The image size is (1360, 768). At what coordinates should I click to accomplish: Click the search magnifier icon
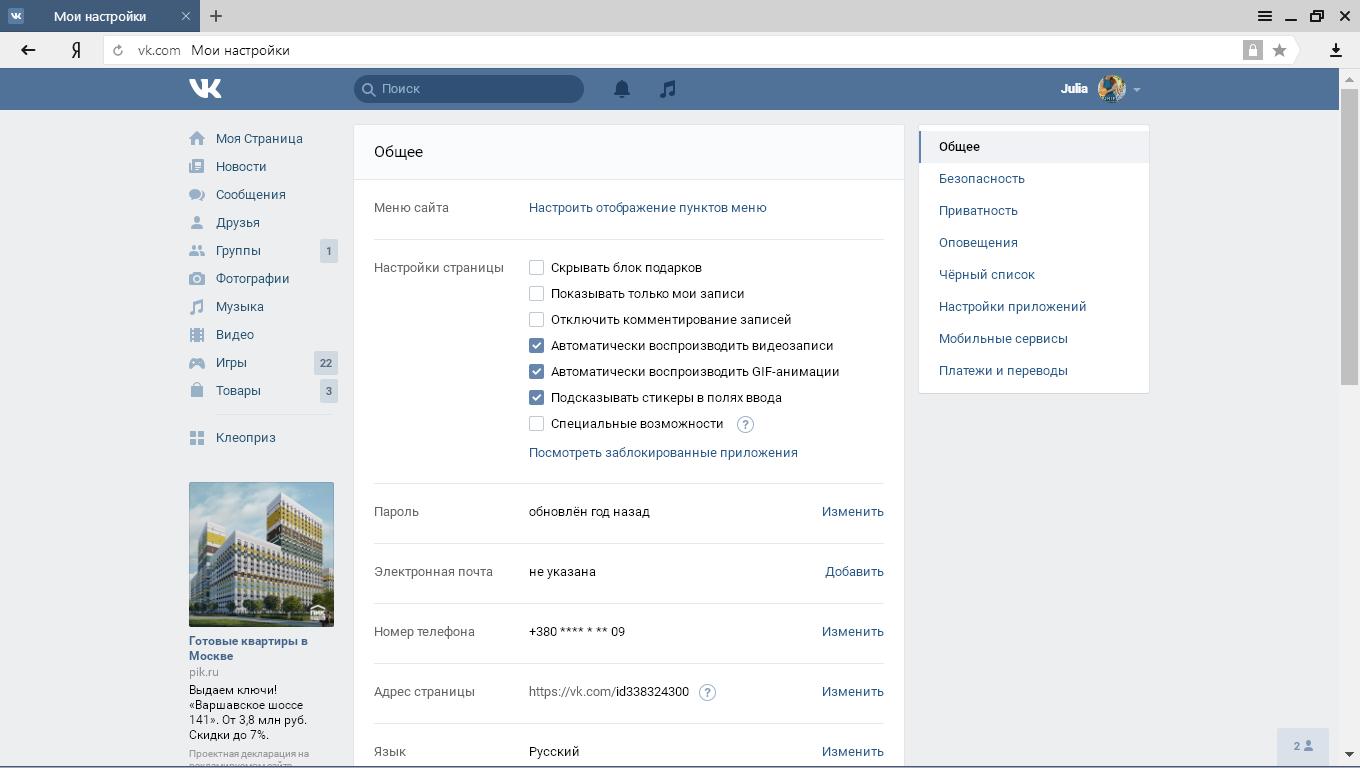(368, 89)
